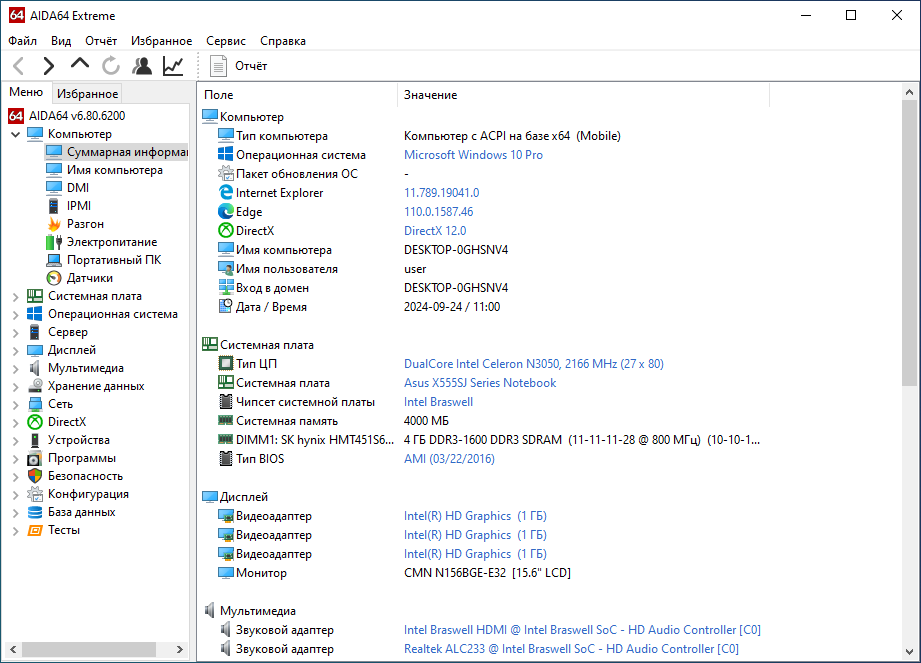Click the Конфигурация icon in tree
The width and height of the screenshot is (921, 663).
pos(35,494)
